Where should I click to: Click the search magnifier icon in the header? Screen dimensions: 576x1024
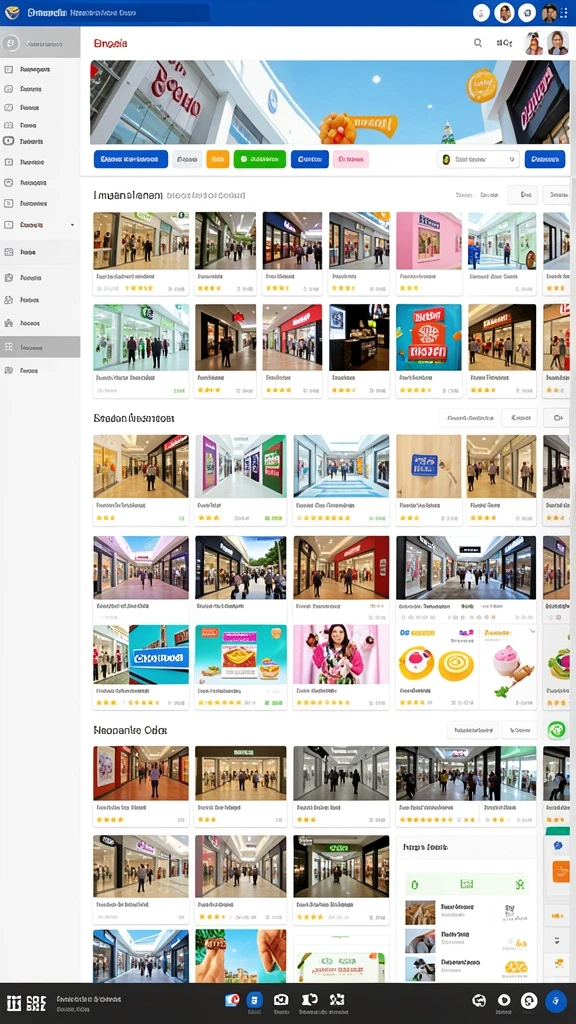point(478,43)
